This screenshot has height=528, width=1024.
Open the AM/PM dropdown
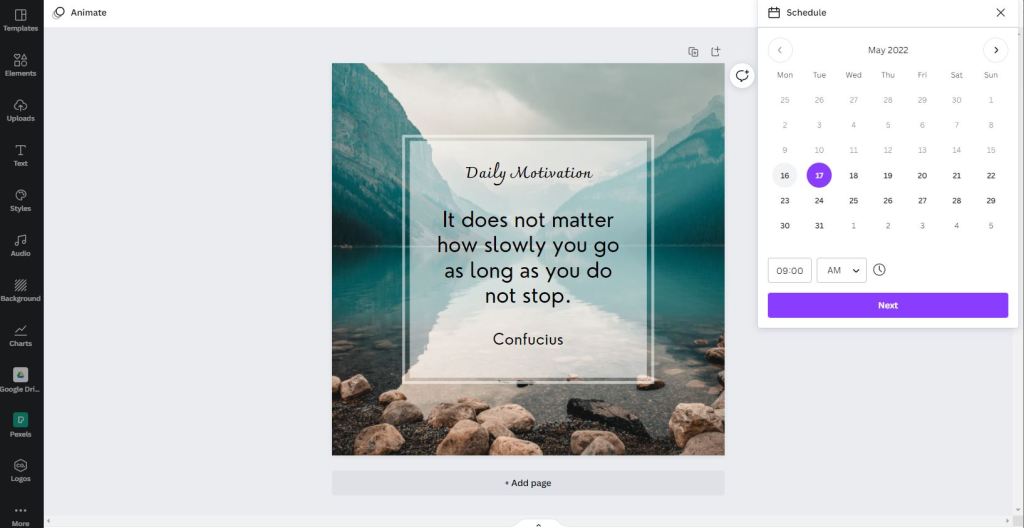pyautogui.click(x=841, y=271)
